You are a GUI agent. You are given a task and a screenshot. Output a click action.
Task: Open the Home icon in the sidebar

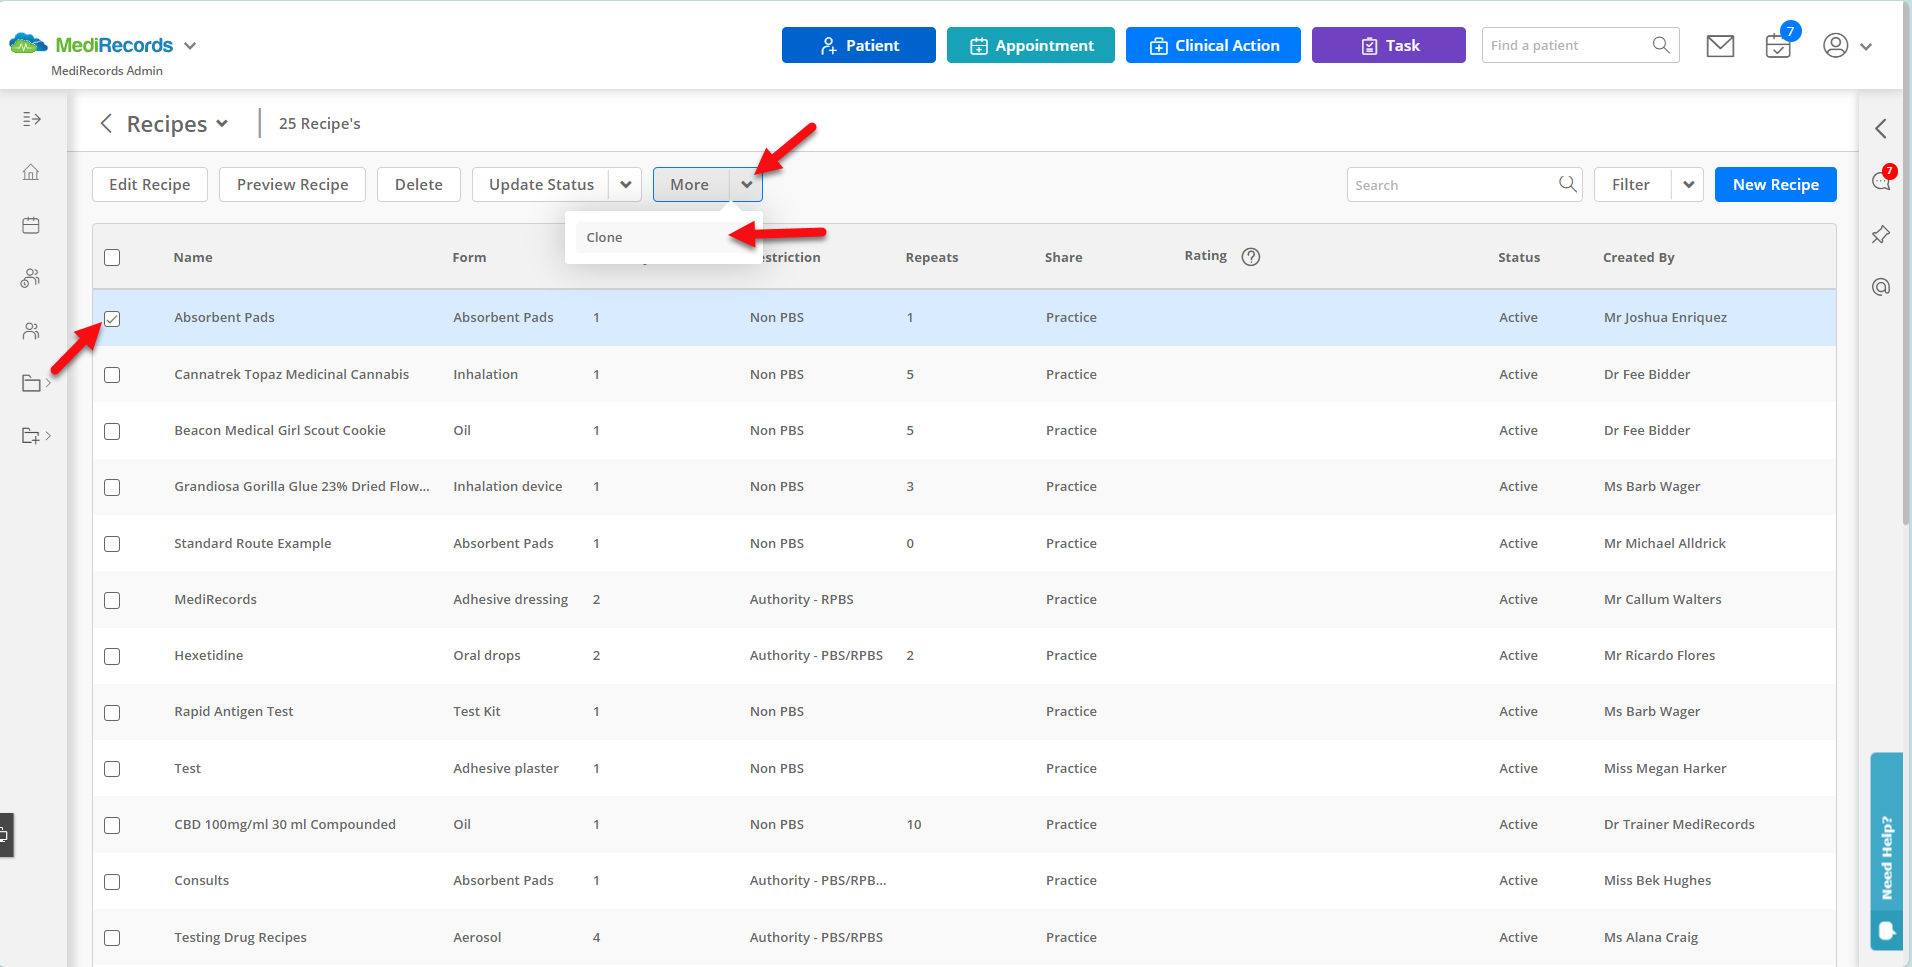point(31,172)
